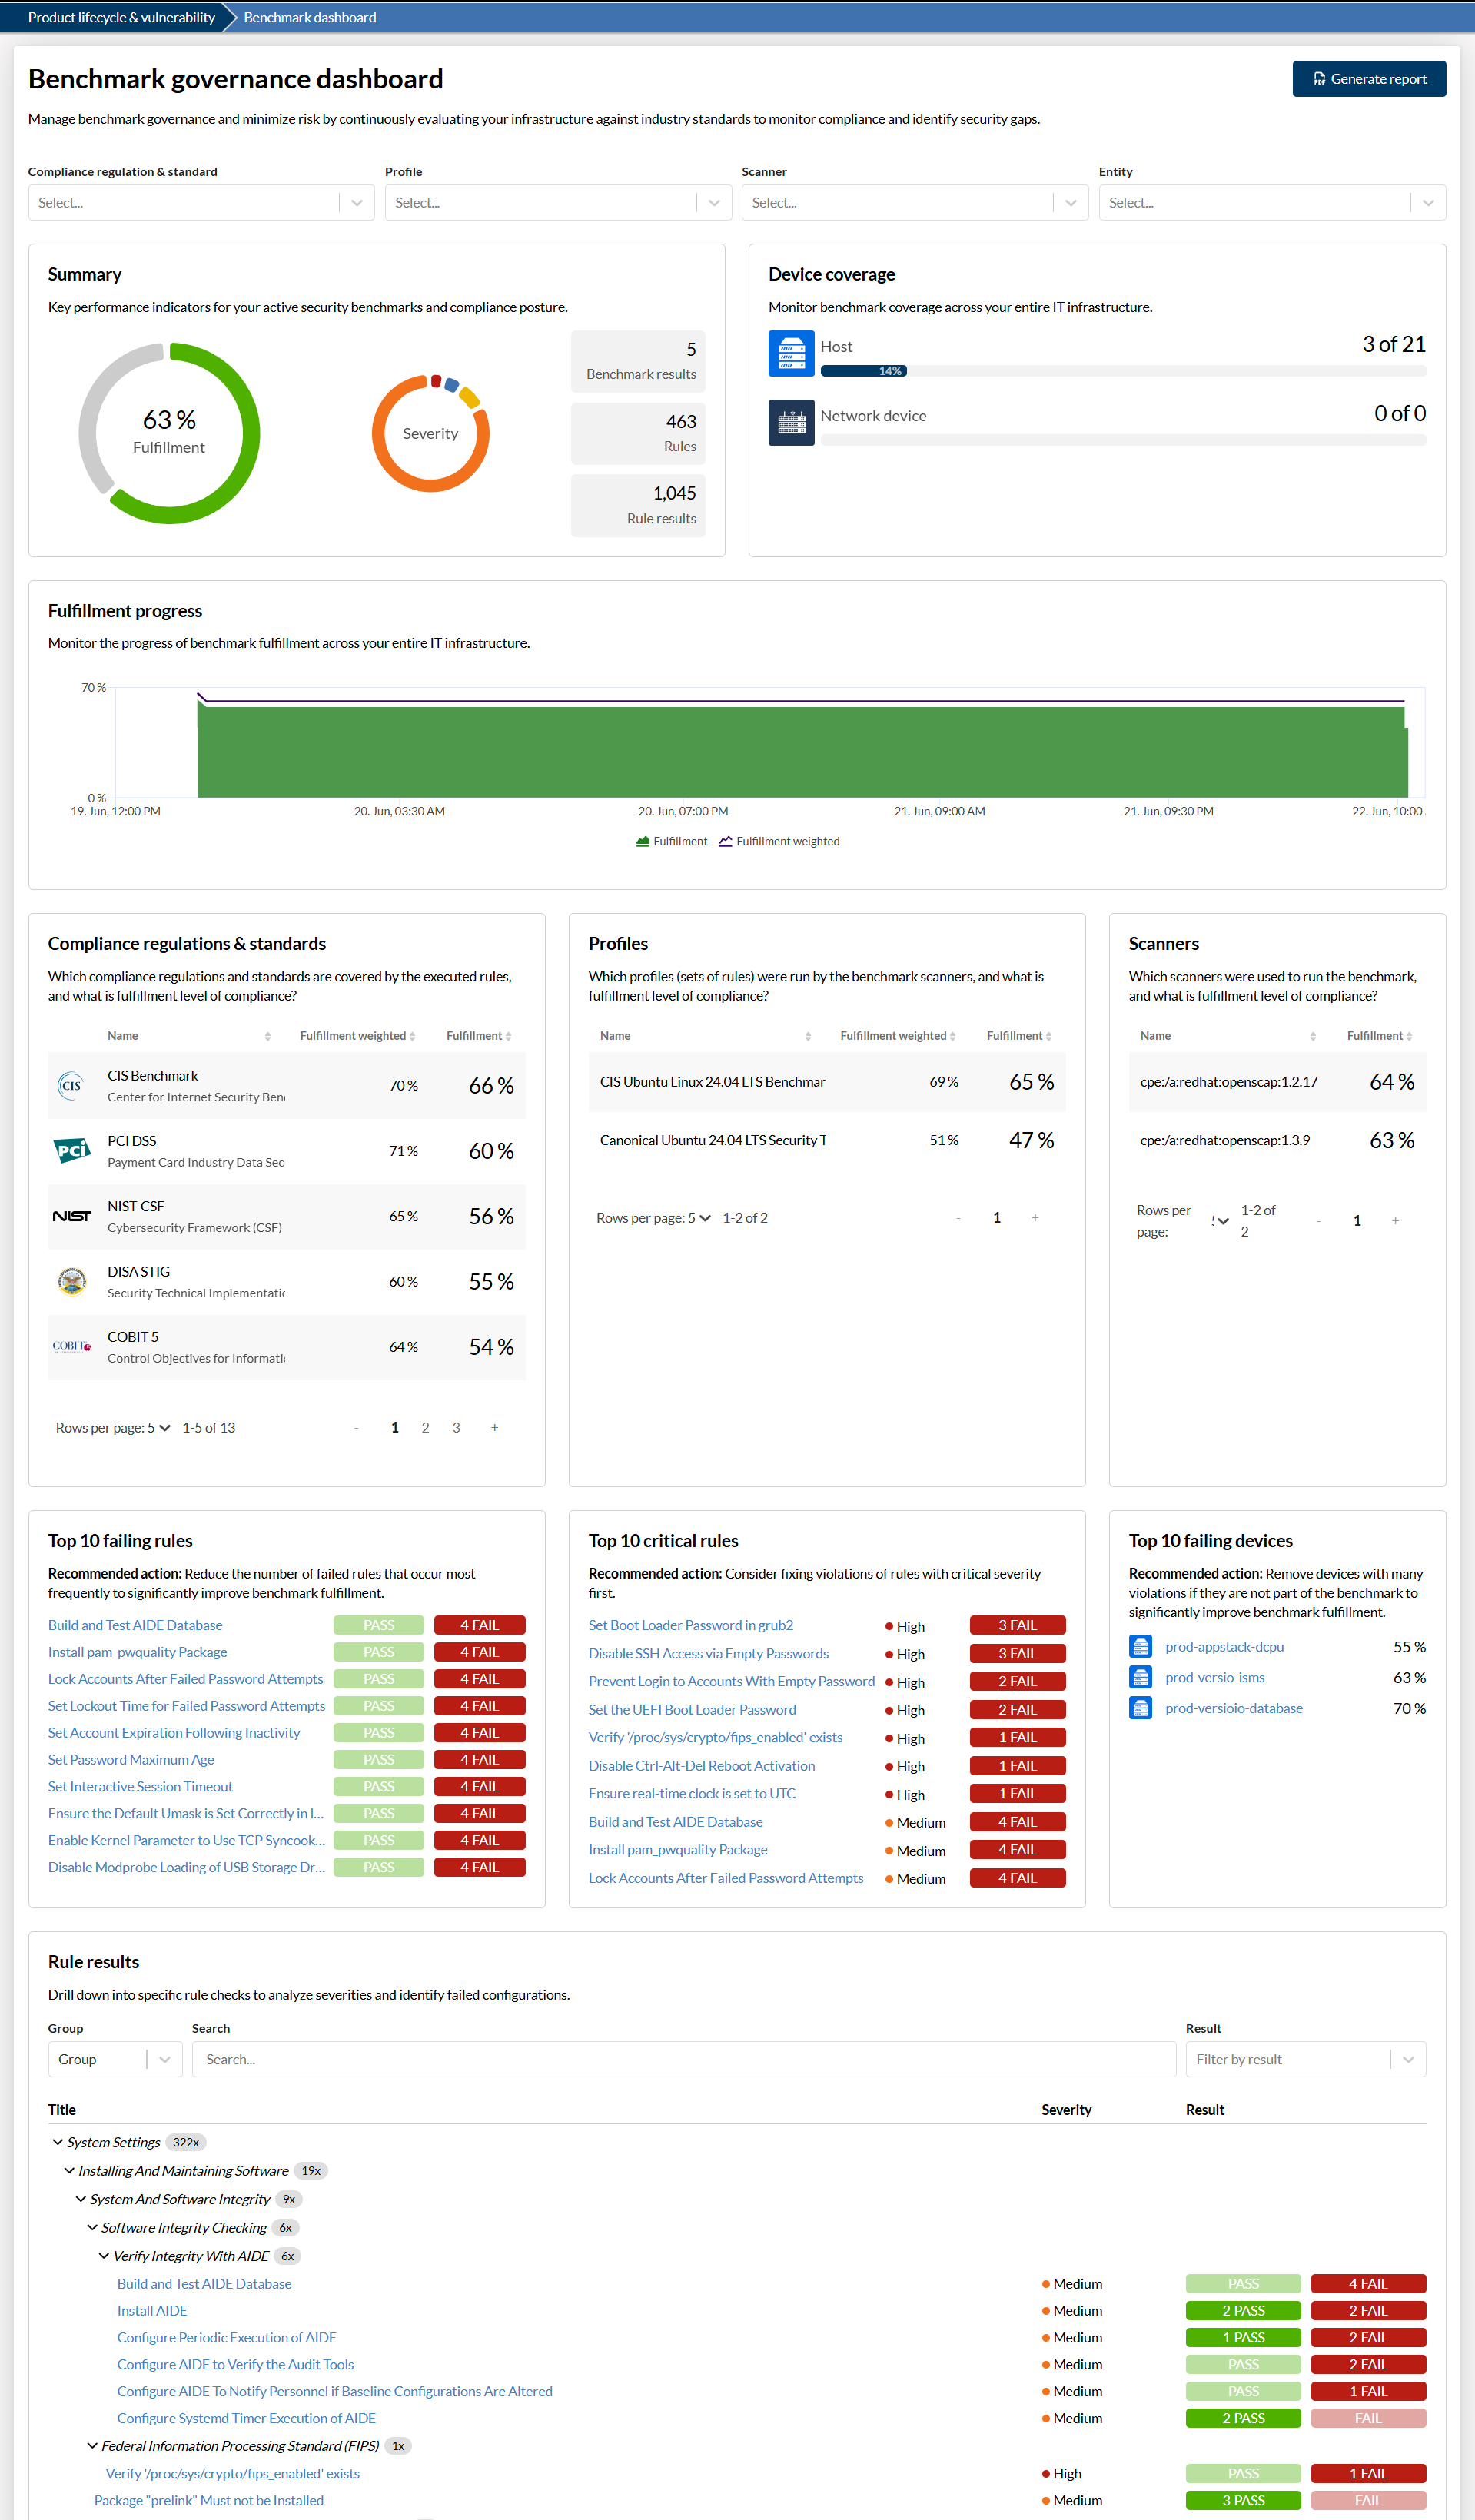Click device icon beside prod-appstack-dcpu
1475x2520 pixels.
click(1140, 1646)
